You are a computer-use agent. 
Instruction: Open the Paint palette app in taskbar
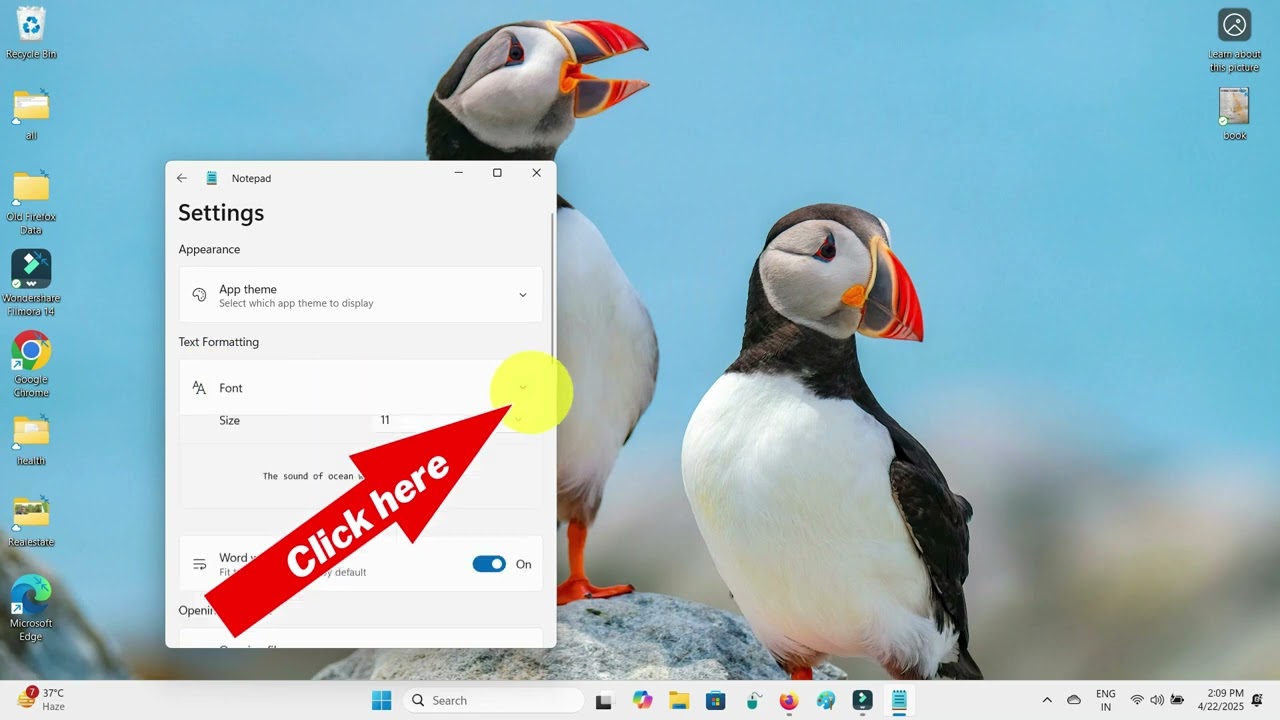[x=826, y=700]
